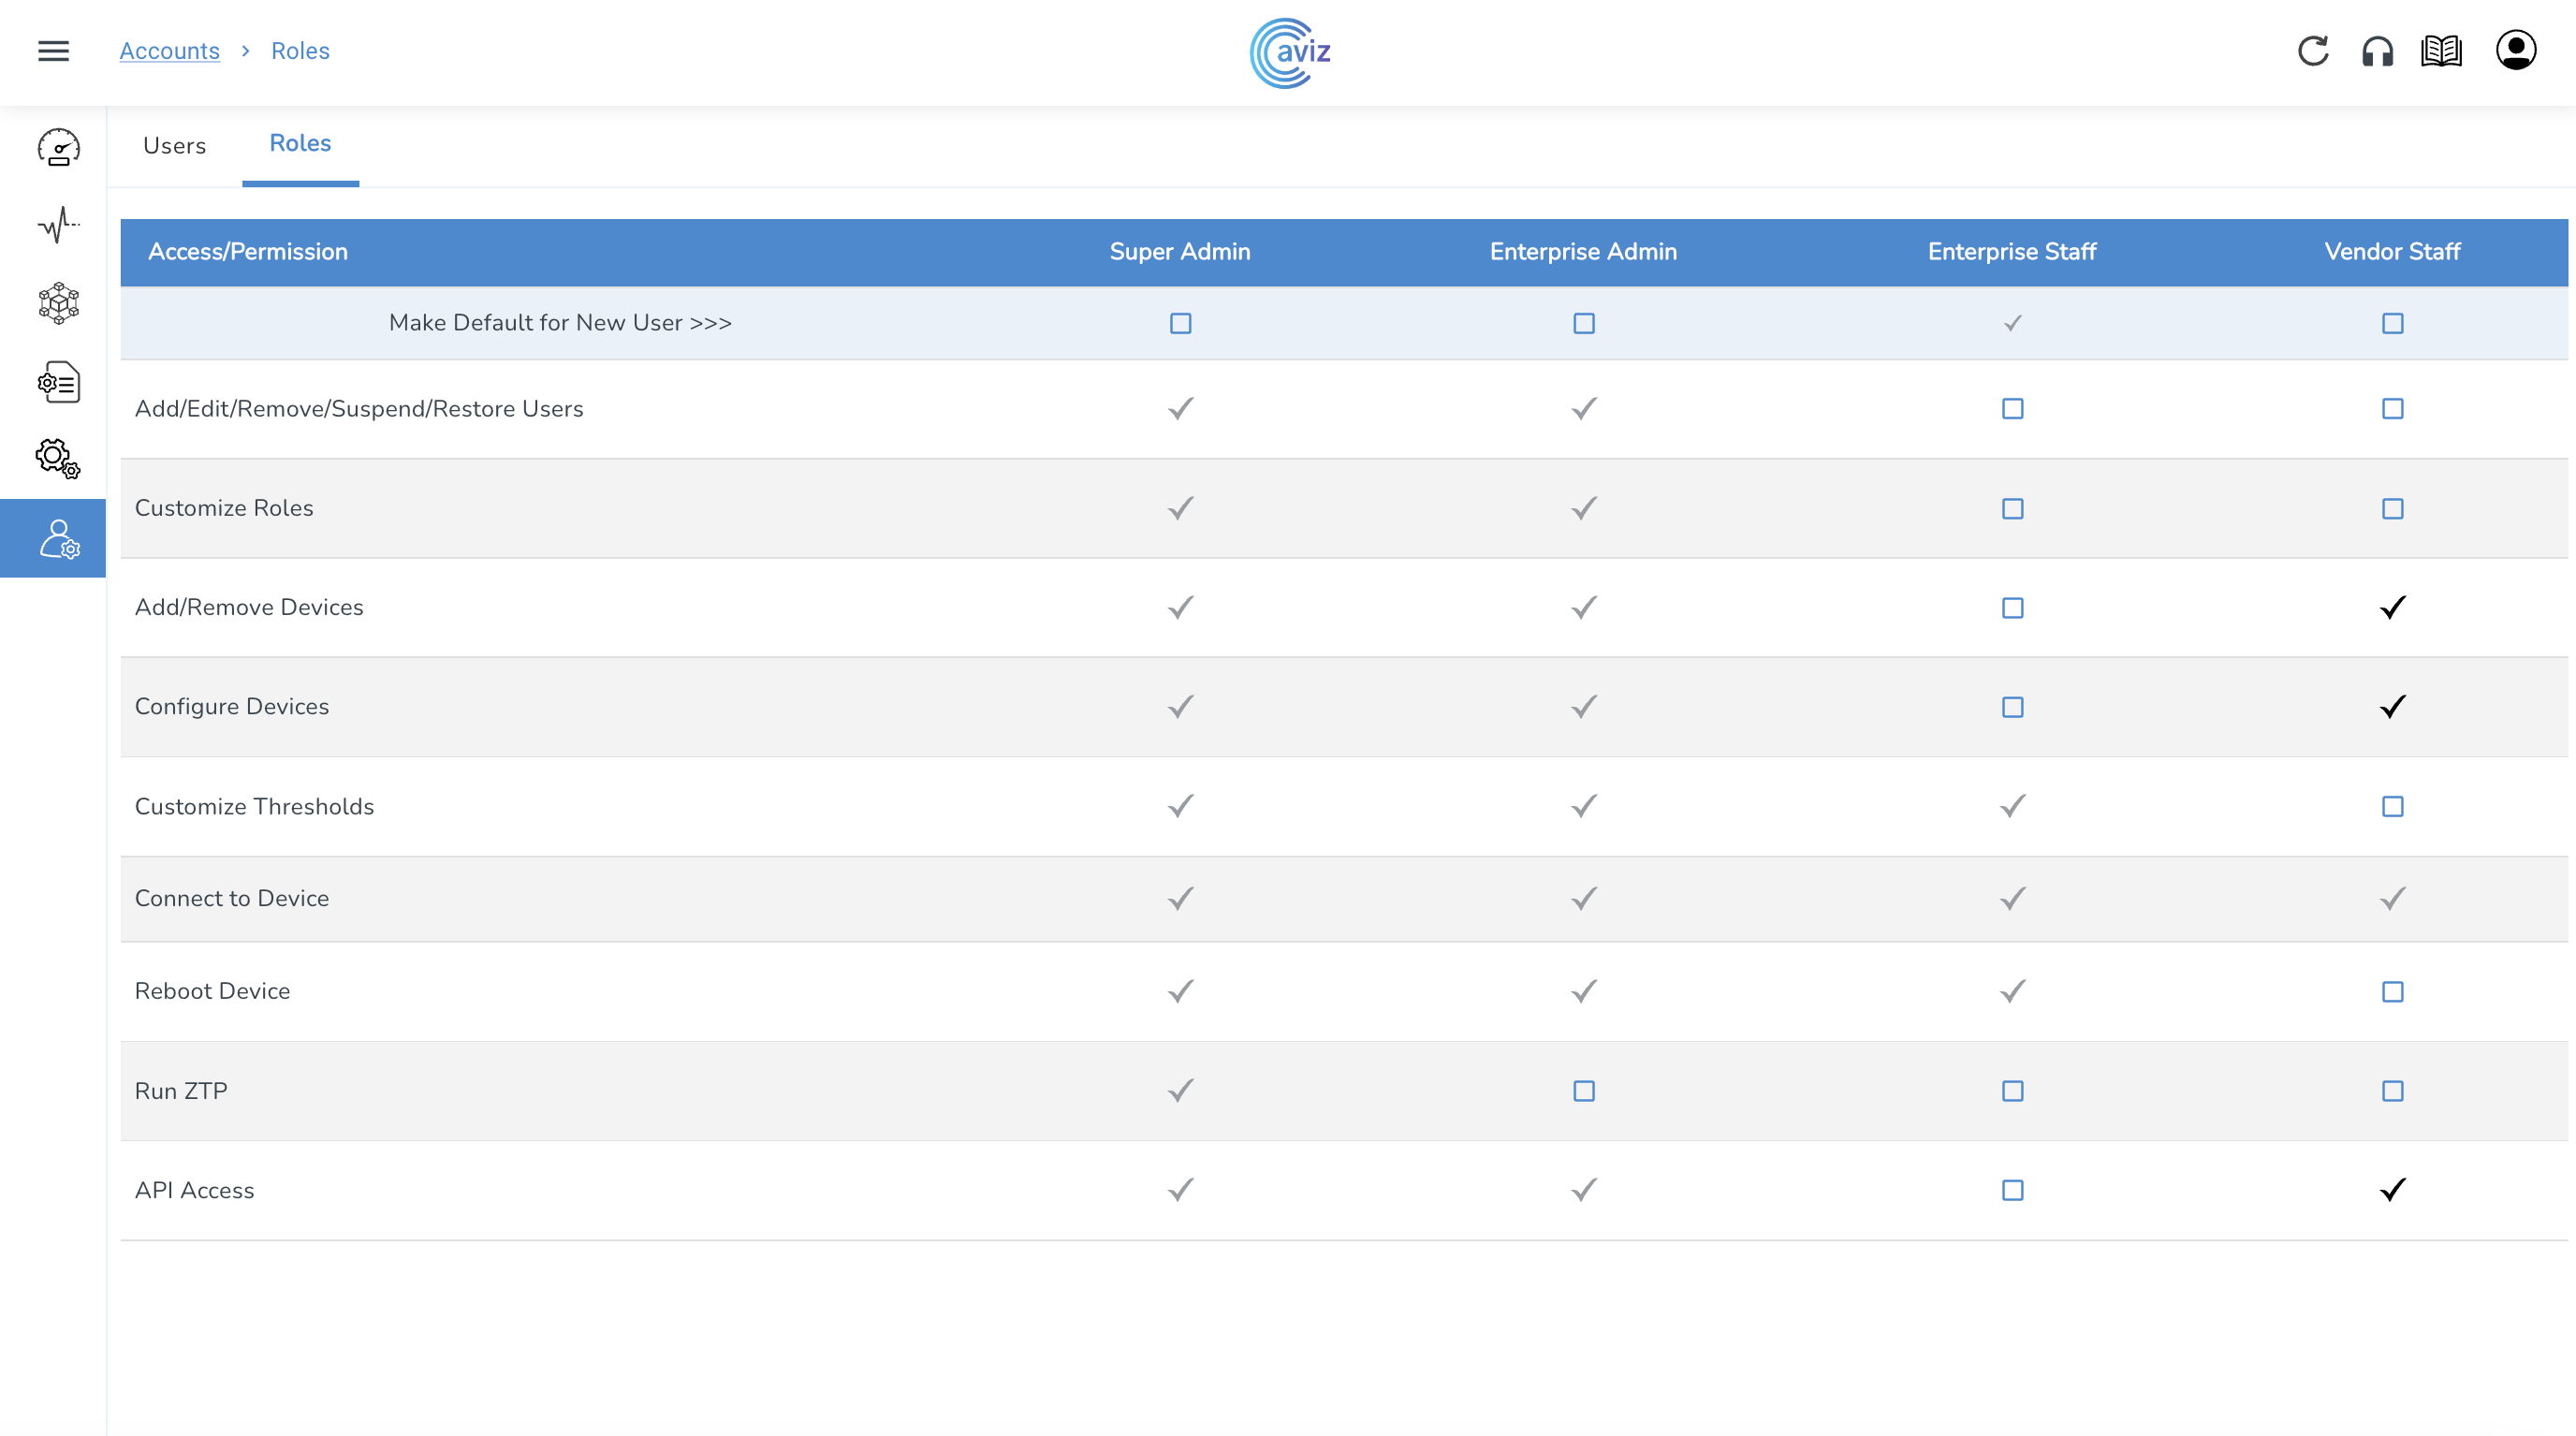Open the dashboard gauge sidebar icon
This screenshot has height=1436, width=2576.
coord(58,147)
